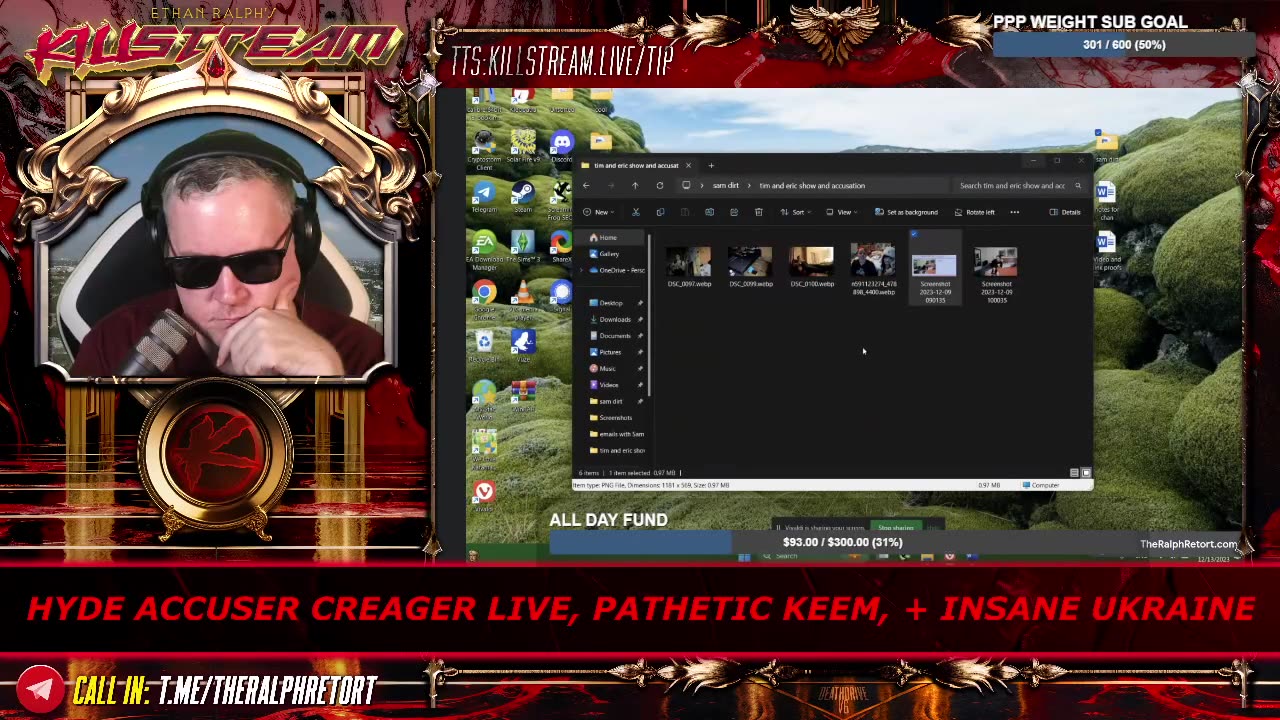Click 'tim and eric show and accusation' breadcrumb
The height and width of the screenshot is (720, 1280).
tap(812, 185)
